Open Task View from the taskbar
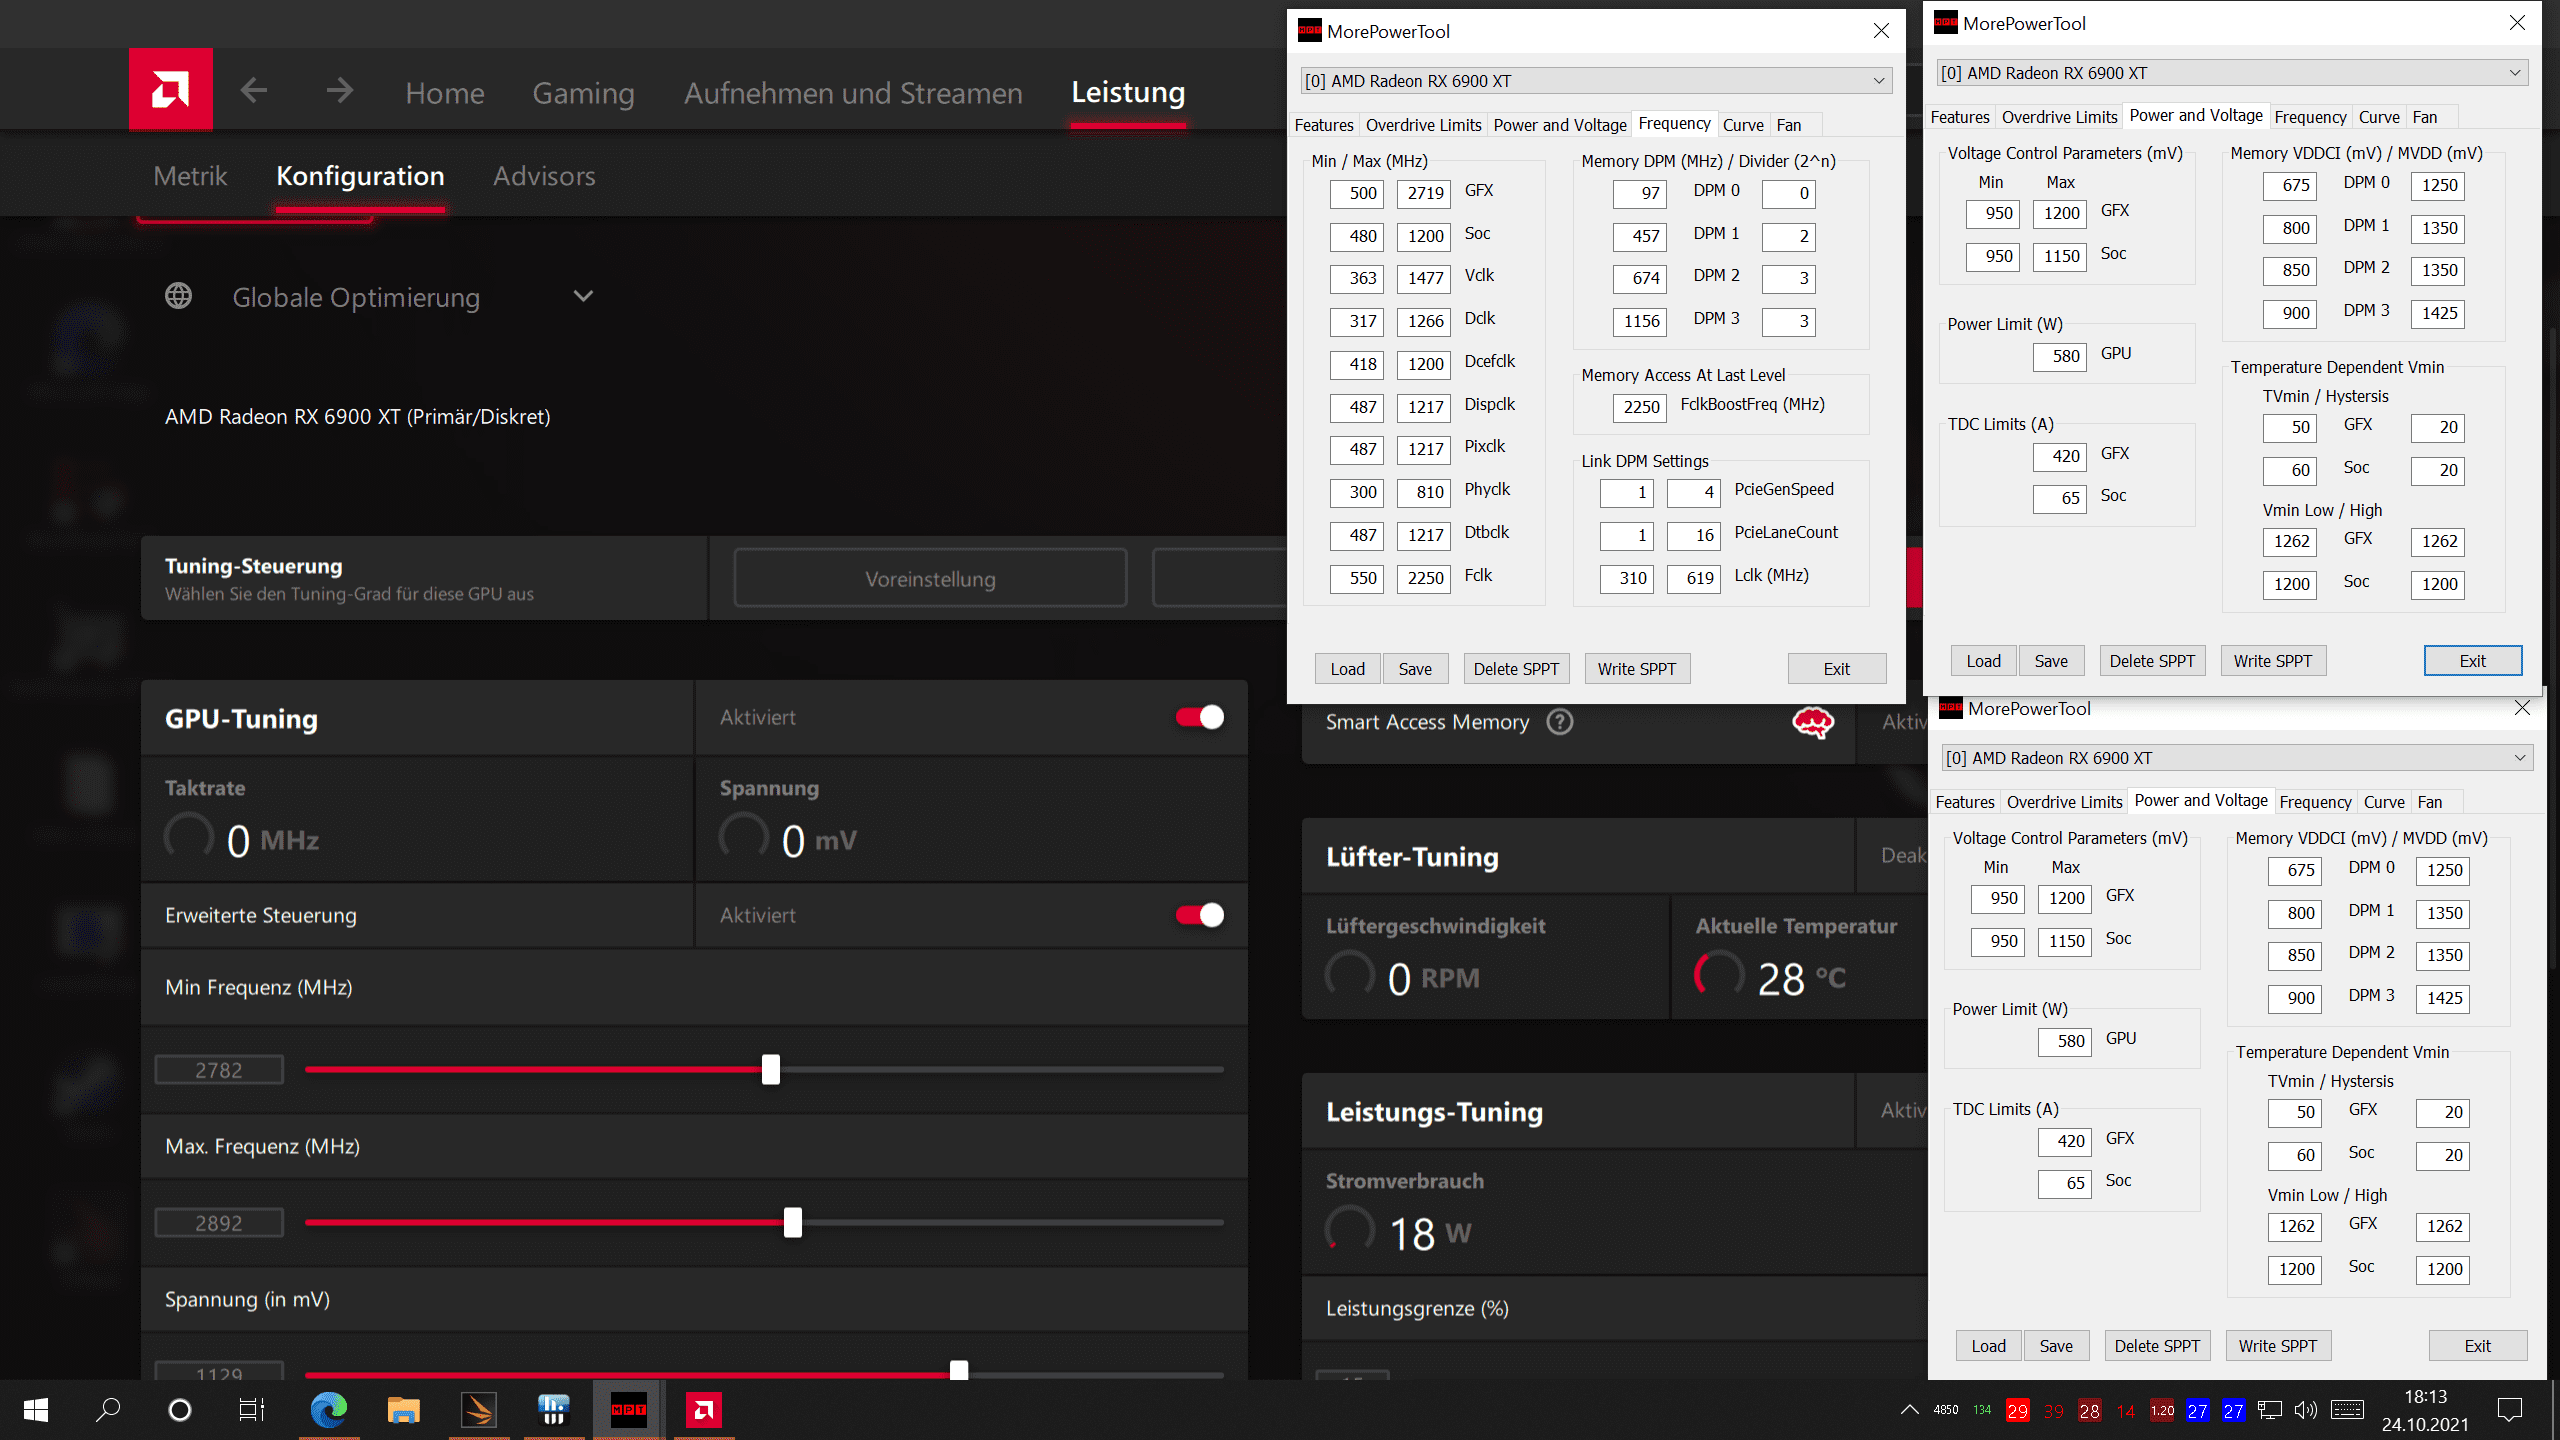Viewport: 2560px width, 1440px height. (252, 1410)
